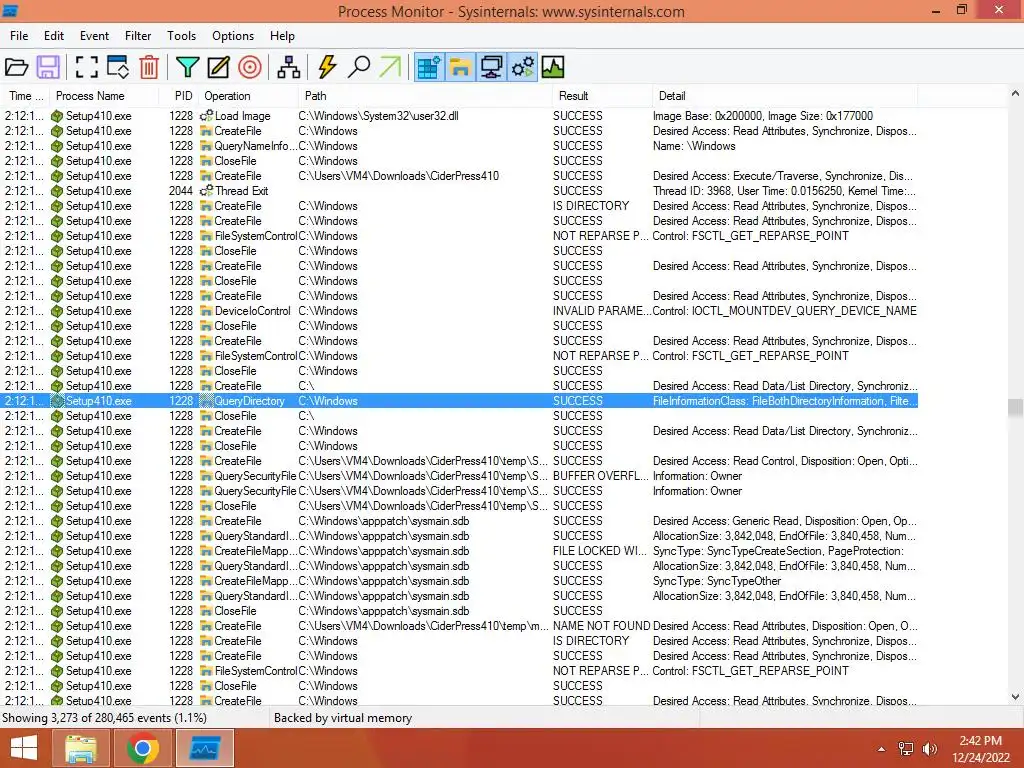1024x768 pixels.
Task: Select the Load Image user32.dll row
Action: 460,116
